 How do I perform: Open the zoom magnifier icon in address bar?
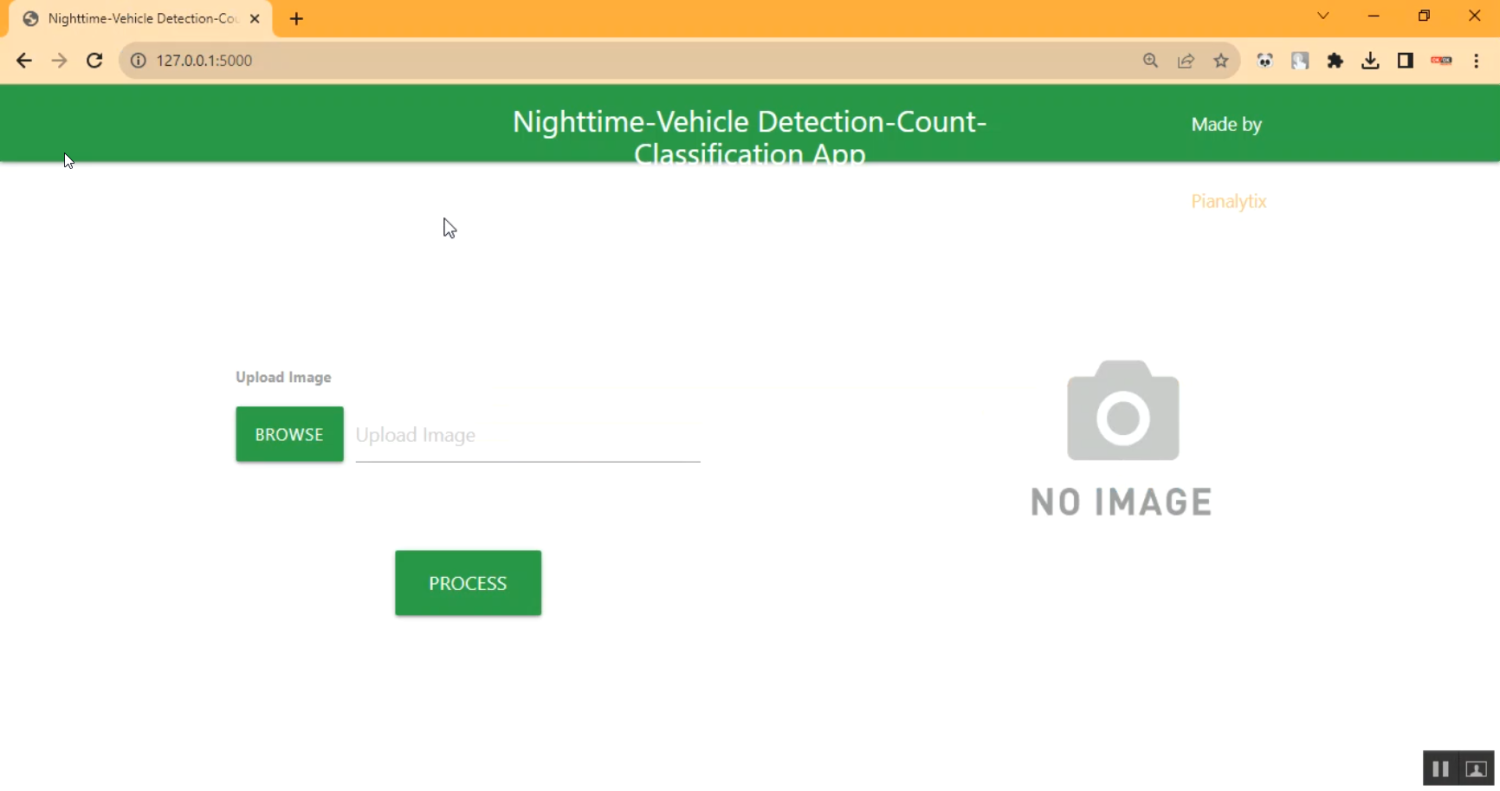click(1150, 60)
